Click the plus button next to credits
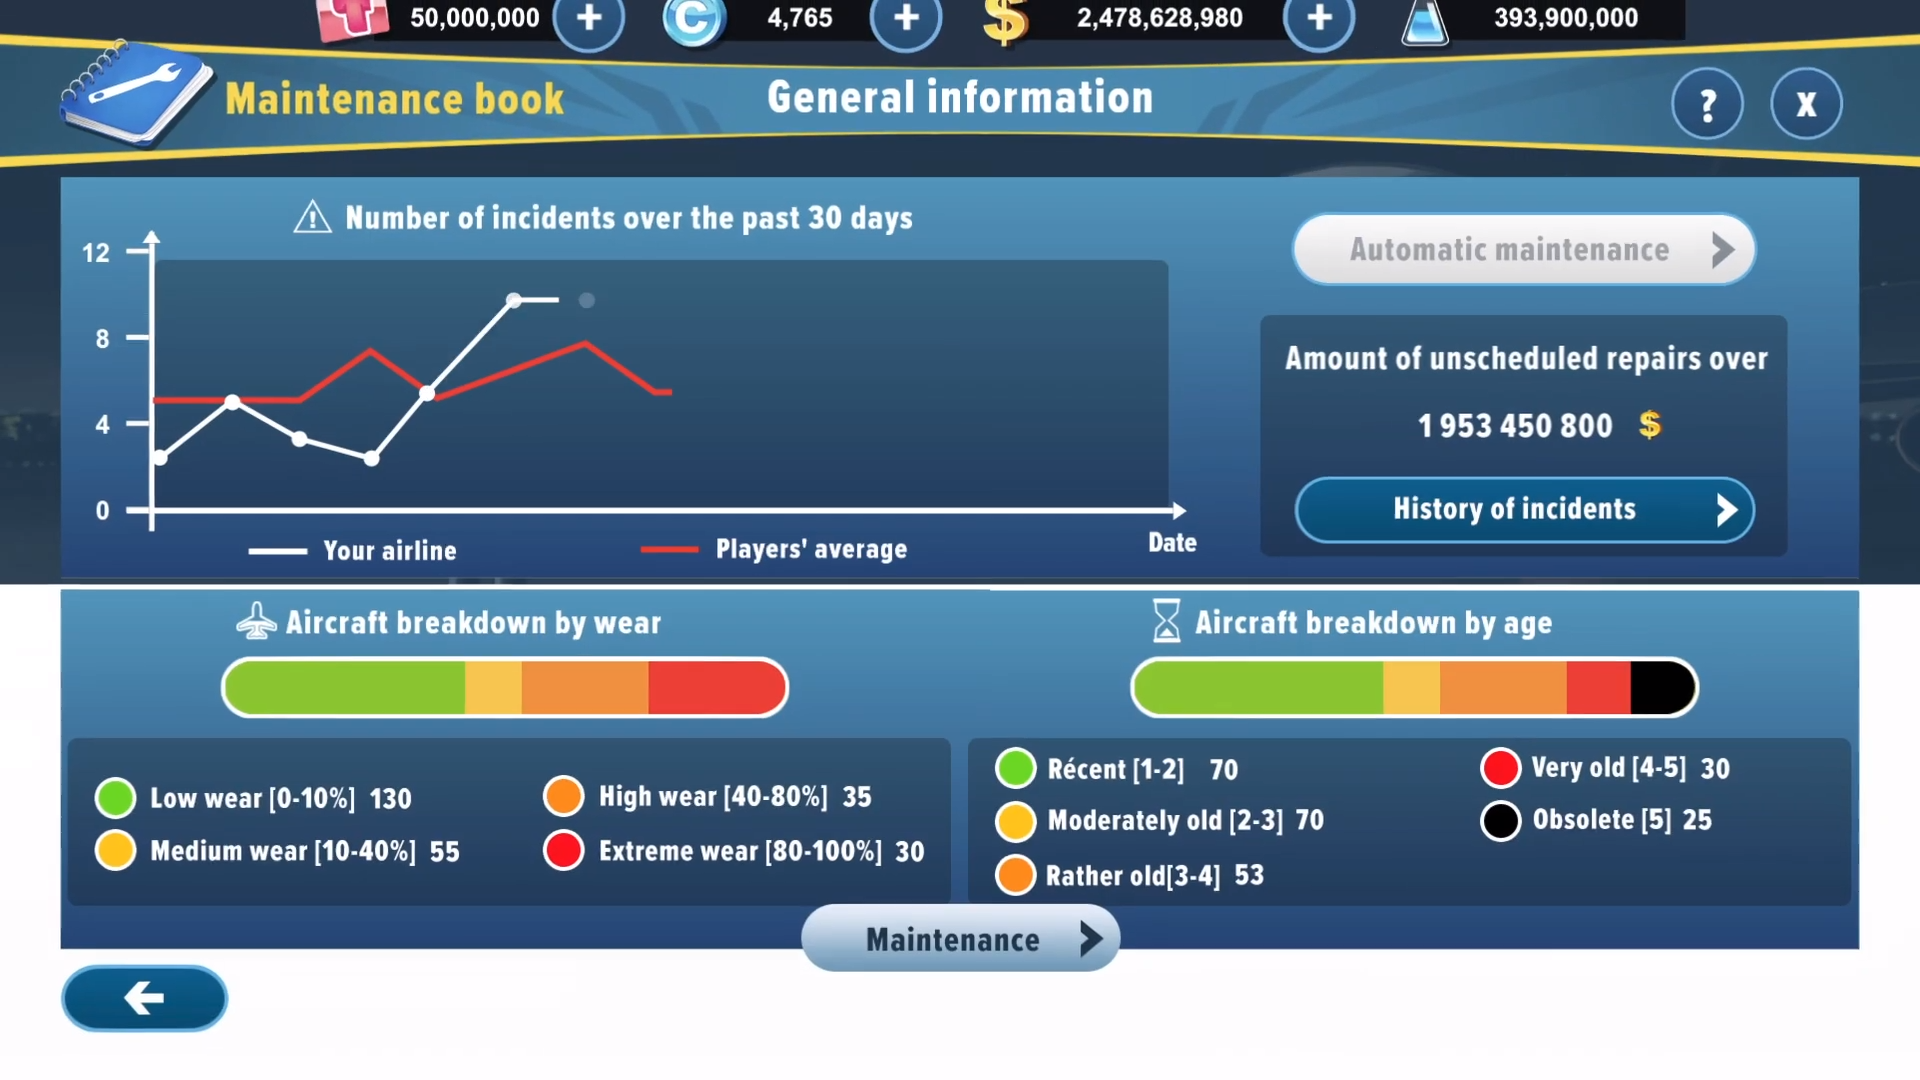This screenshot has height=1080, width=1920. 903,18
